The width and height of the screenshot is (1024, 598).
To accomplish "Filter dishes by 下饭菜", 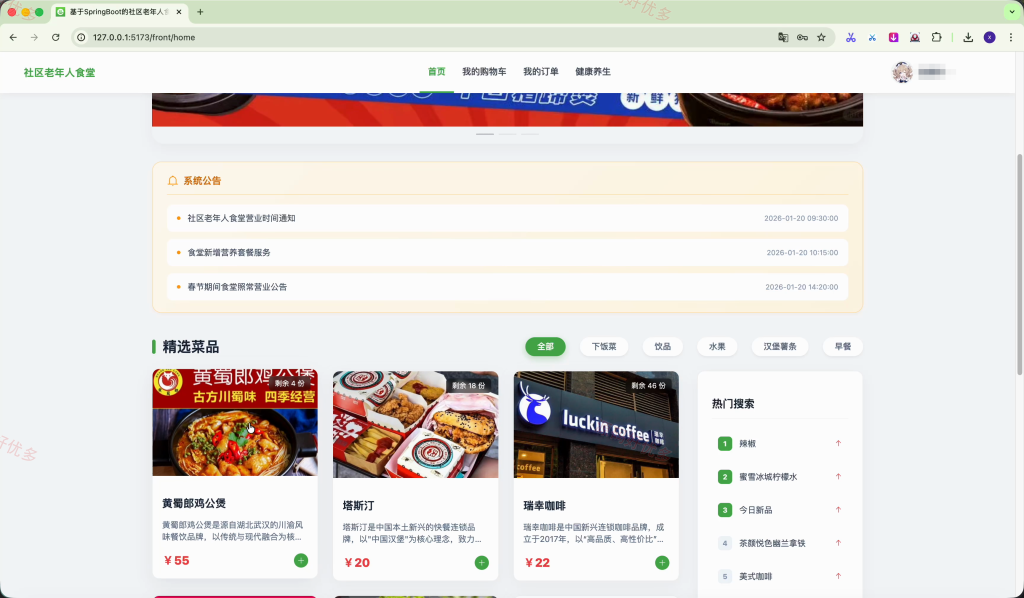I will [604, 347].
